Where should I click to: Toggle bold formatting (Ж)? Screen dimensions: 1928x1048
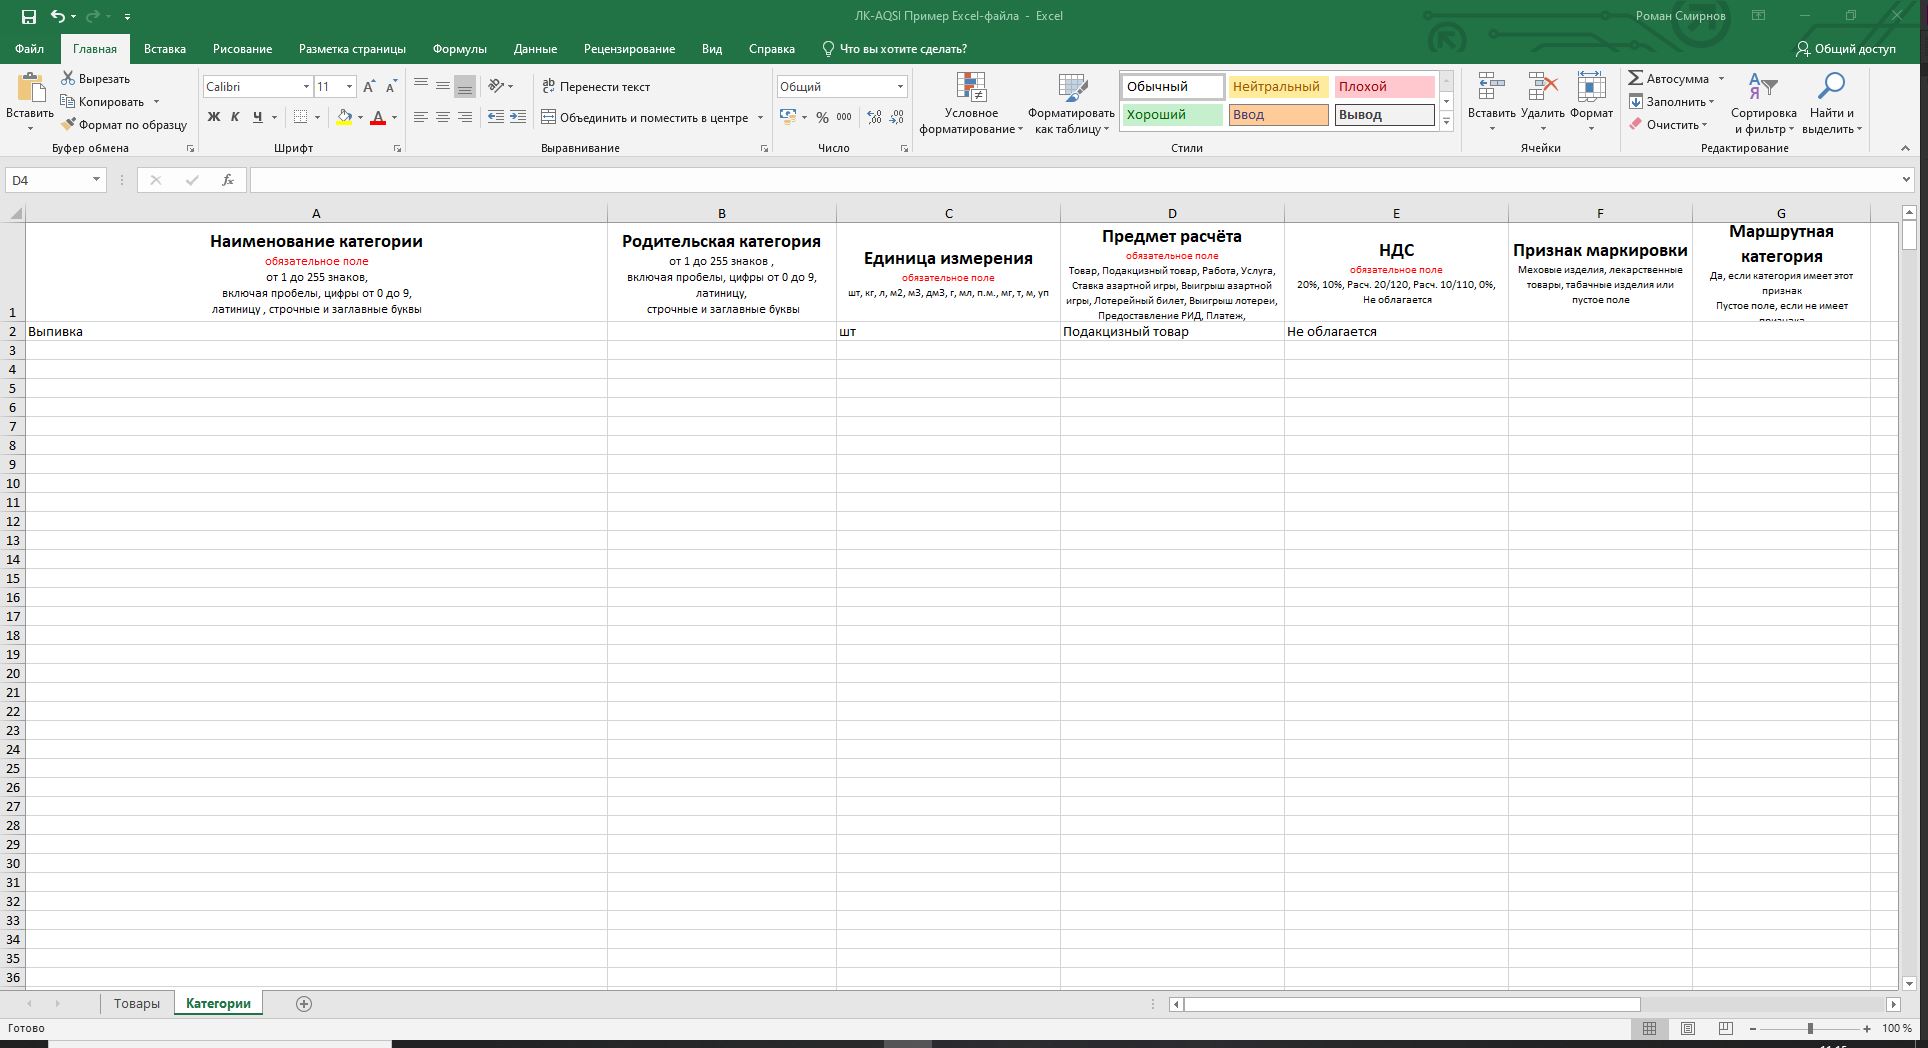(213, 117)
